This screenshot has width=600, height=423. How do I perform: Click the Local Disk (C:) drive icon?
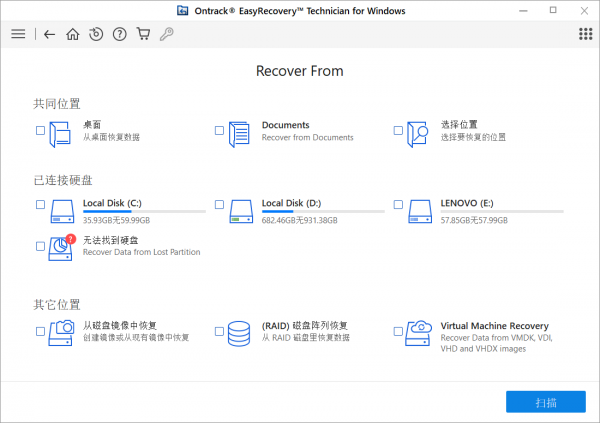62,211
